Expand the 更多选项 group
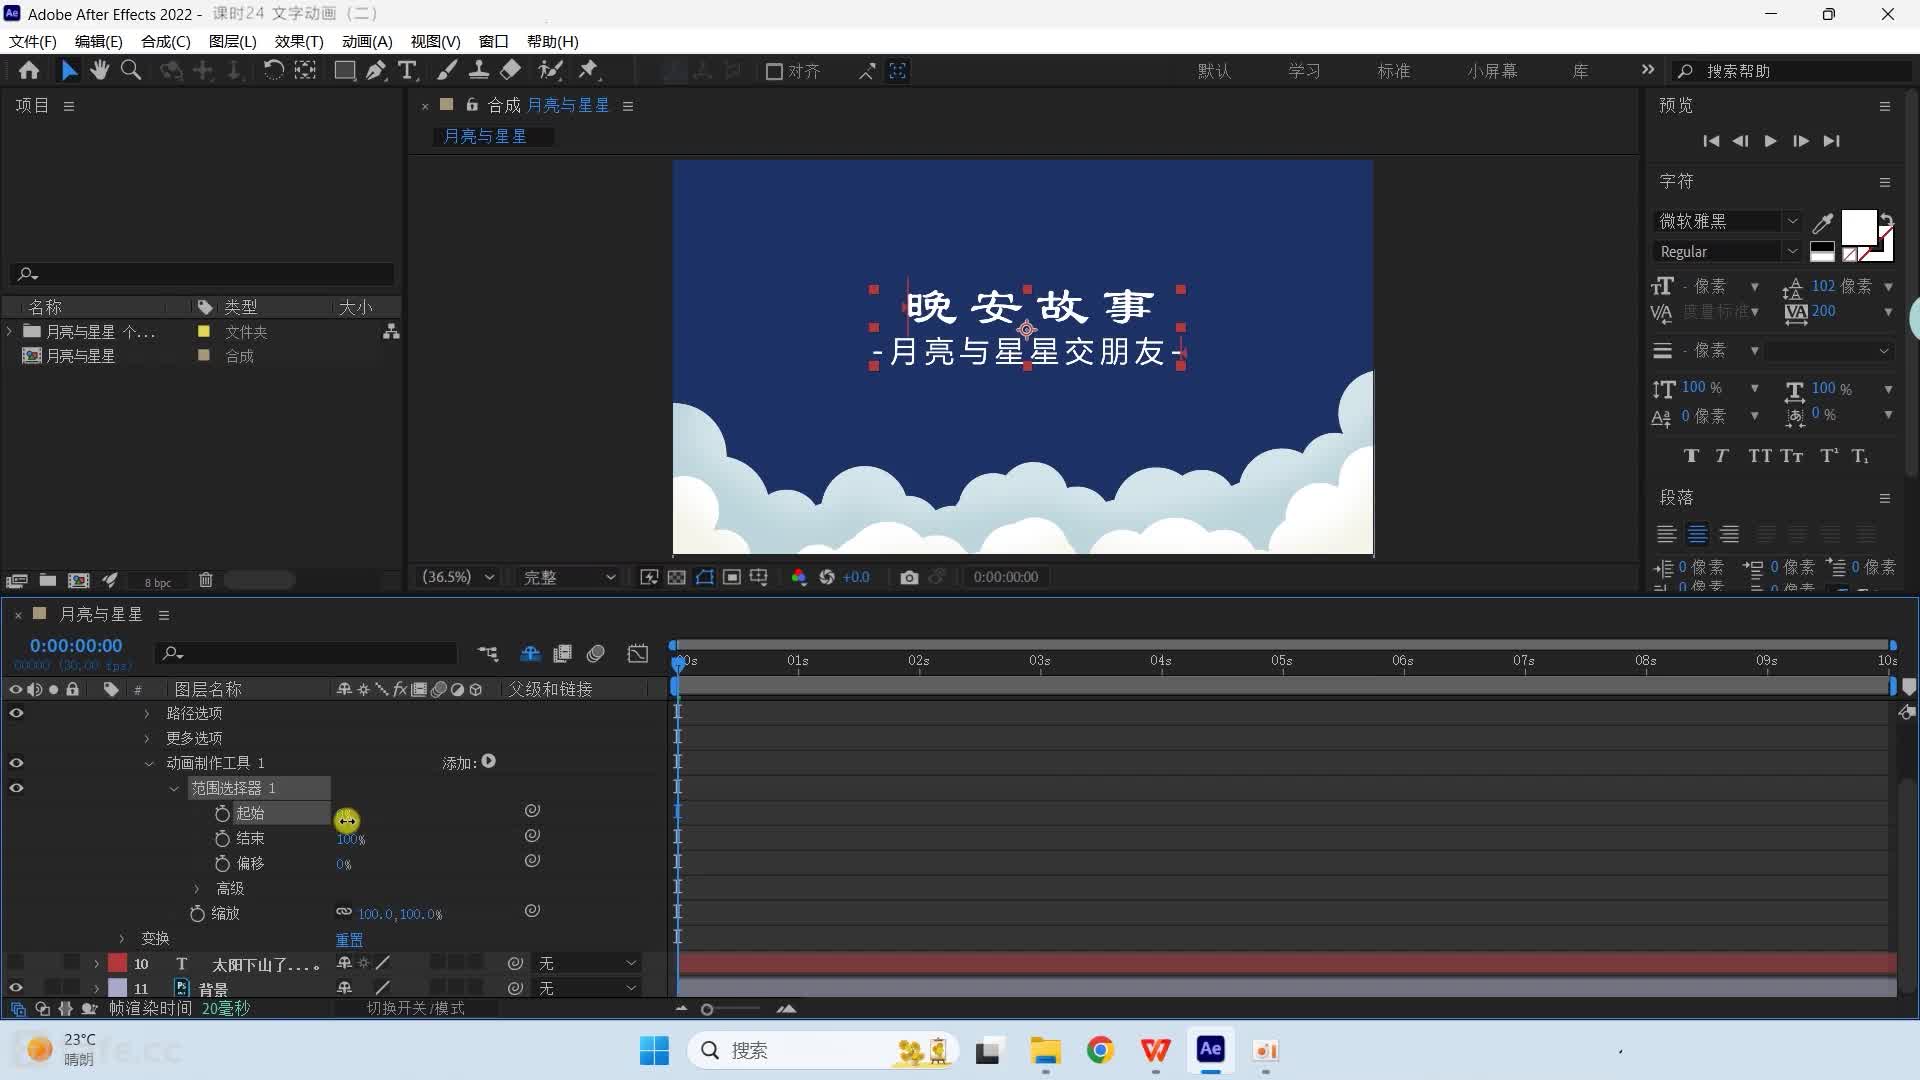 (x=147, y=738)
